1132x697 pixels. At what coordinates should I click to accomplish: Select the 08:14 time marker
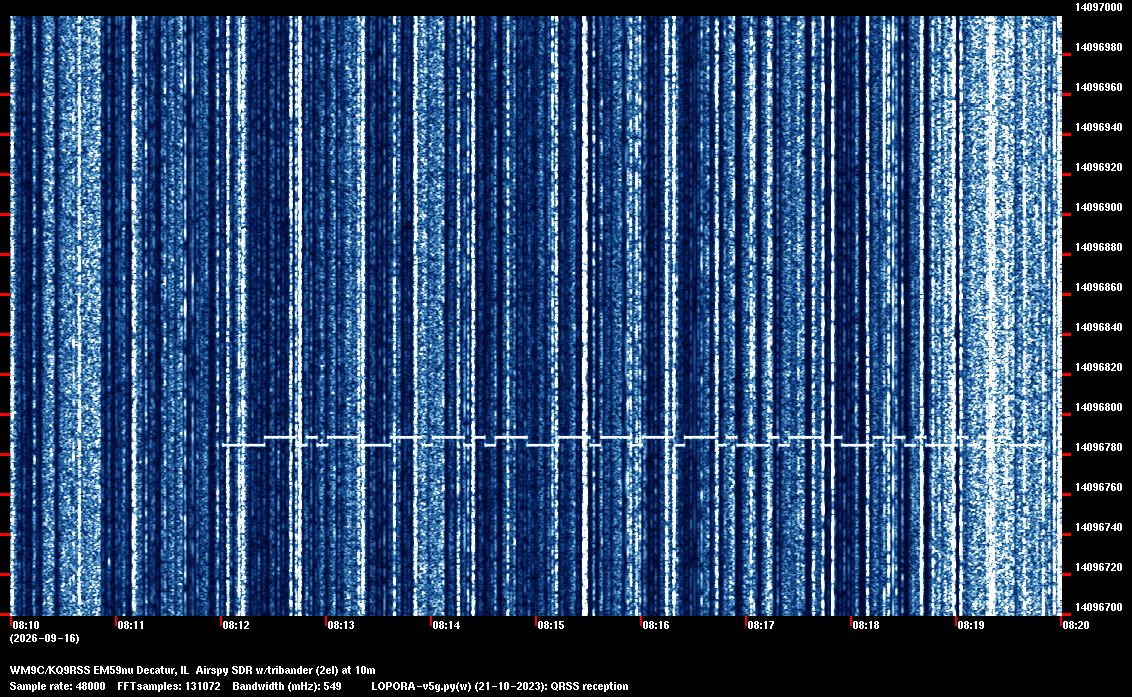(445, 625)
